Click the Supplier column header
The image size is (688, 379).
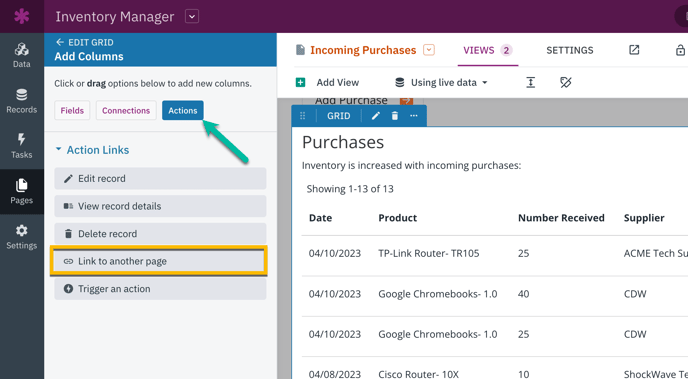coord(644,218)
